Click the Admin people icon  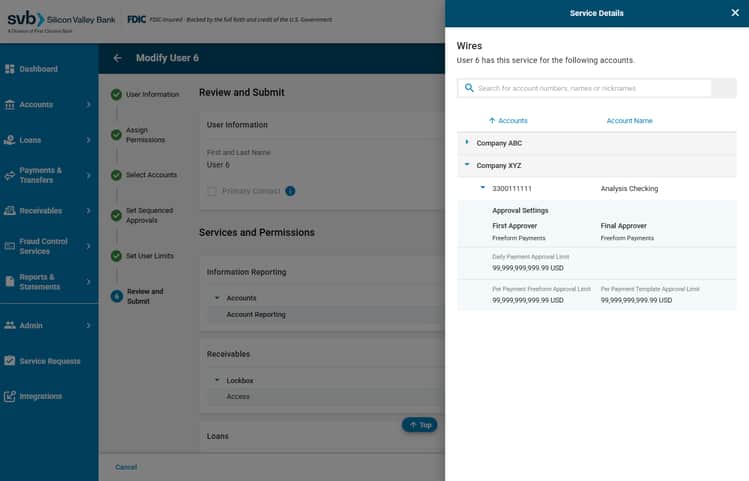click(x=10, y=325)
